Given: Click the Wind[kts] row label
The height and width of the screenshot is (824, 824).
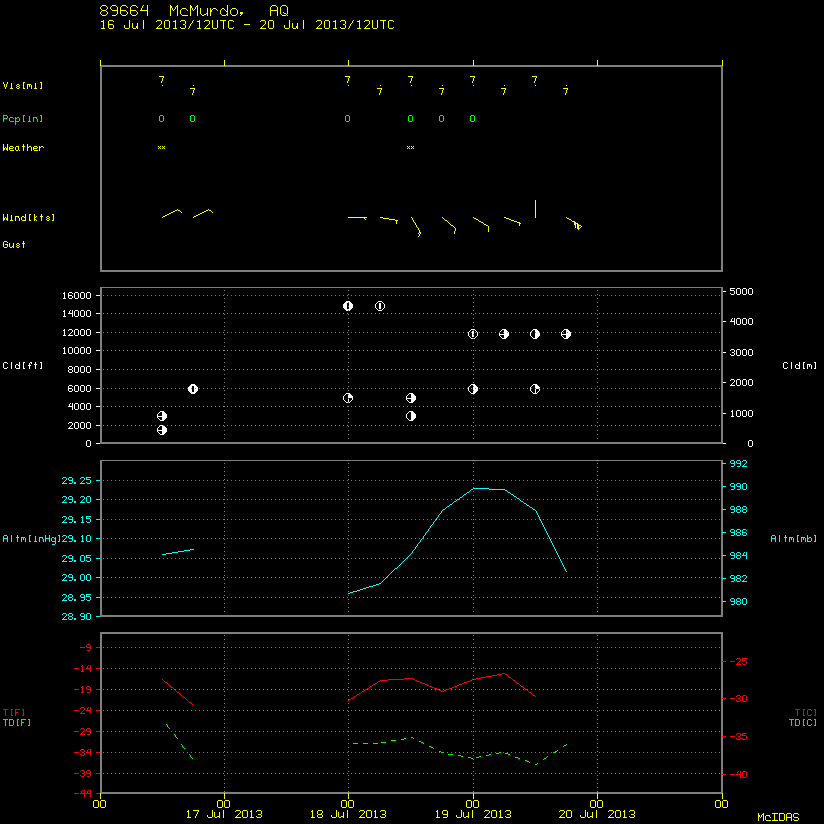Looking at the screenshot, I should pyautogui.click(x=29, y=218).
